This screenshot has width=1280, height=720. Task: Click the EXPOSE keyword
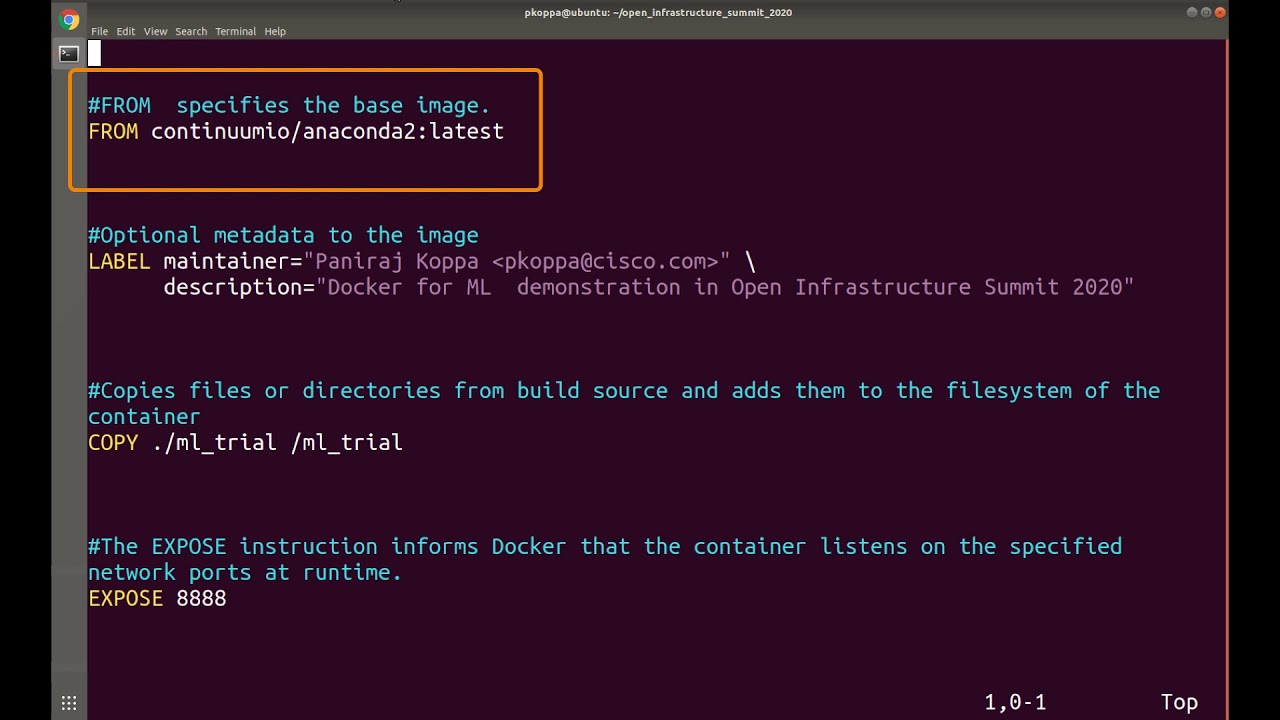click(x=125, y=598)
